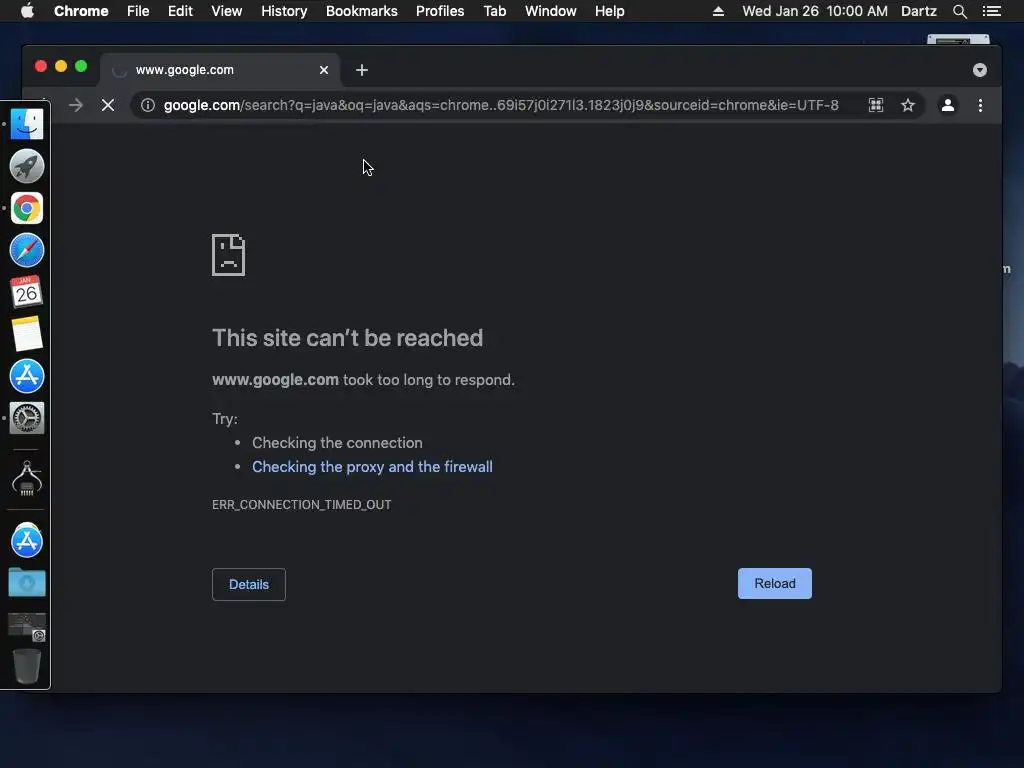Screen dimensions: 1024x768
Task: Open System Preferences gear in dock
Action: (x=27, y=418)
